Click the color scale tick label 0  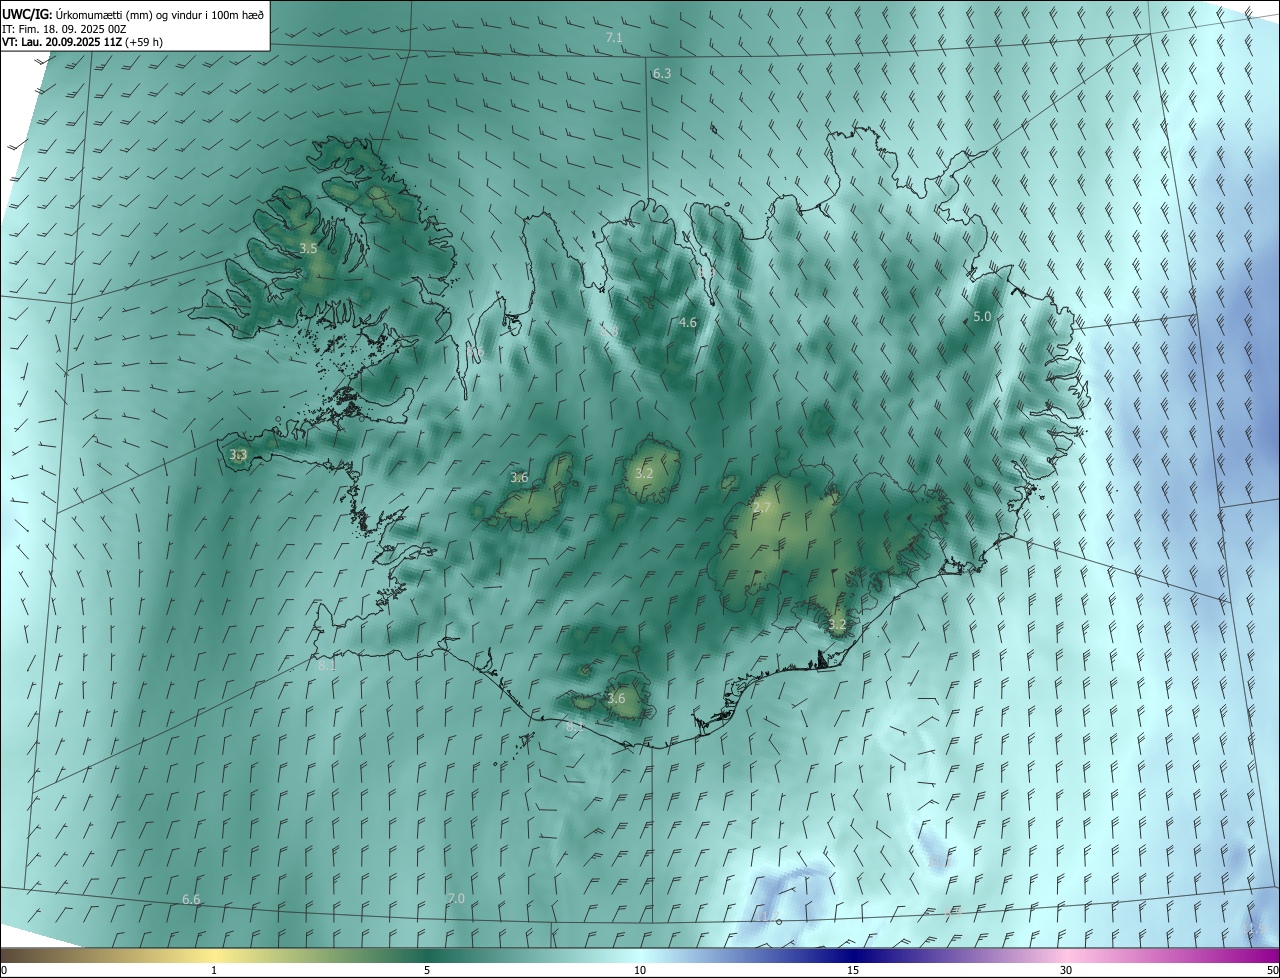click(x=4, y=970)
